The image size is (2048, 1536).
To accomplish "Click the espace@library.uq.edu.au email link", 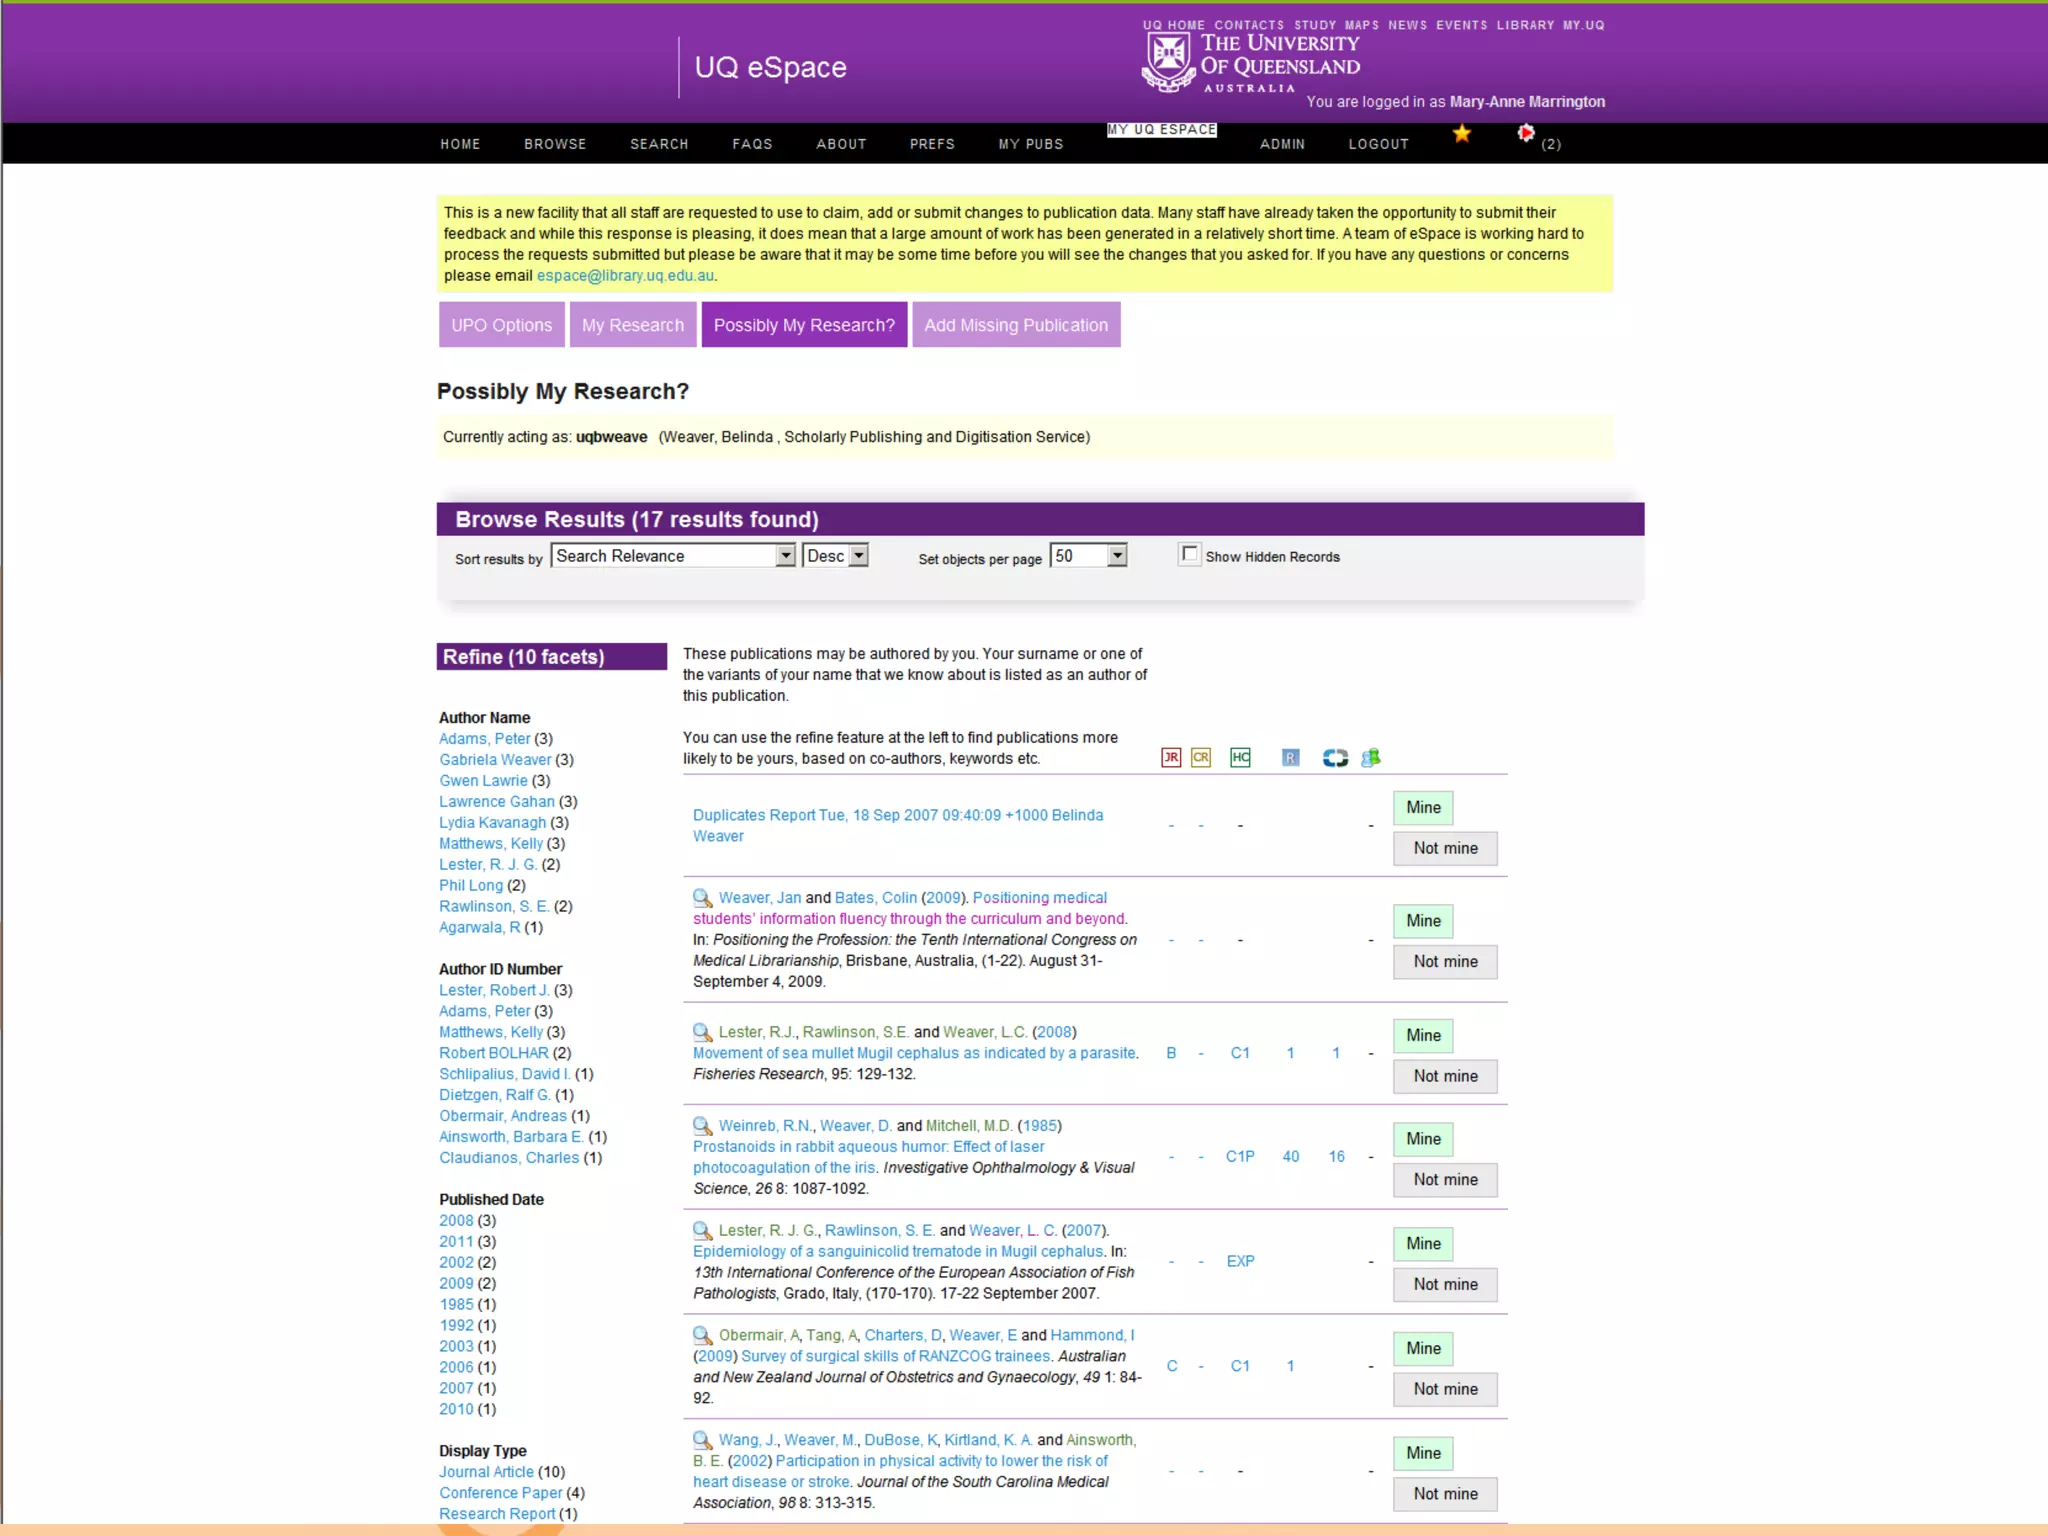I will coord(625,276).
